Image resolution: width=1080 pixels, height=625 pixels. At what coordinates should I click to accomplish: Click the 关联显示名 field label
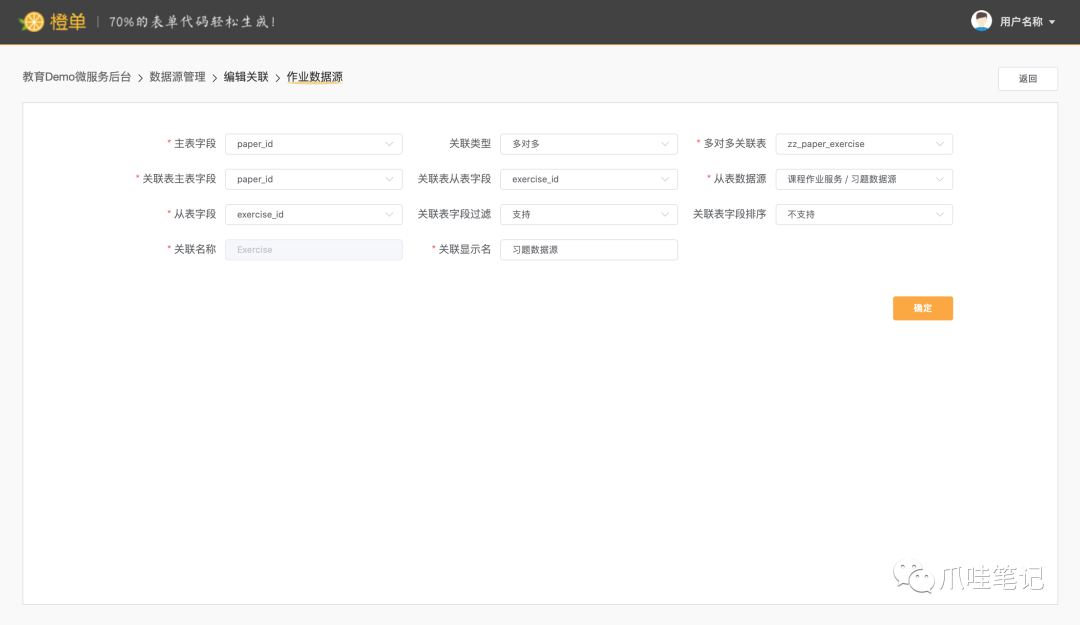[465, 249]
